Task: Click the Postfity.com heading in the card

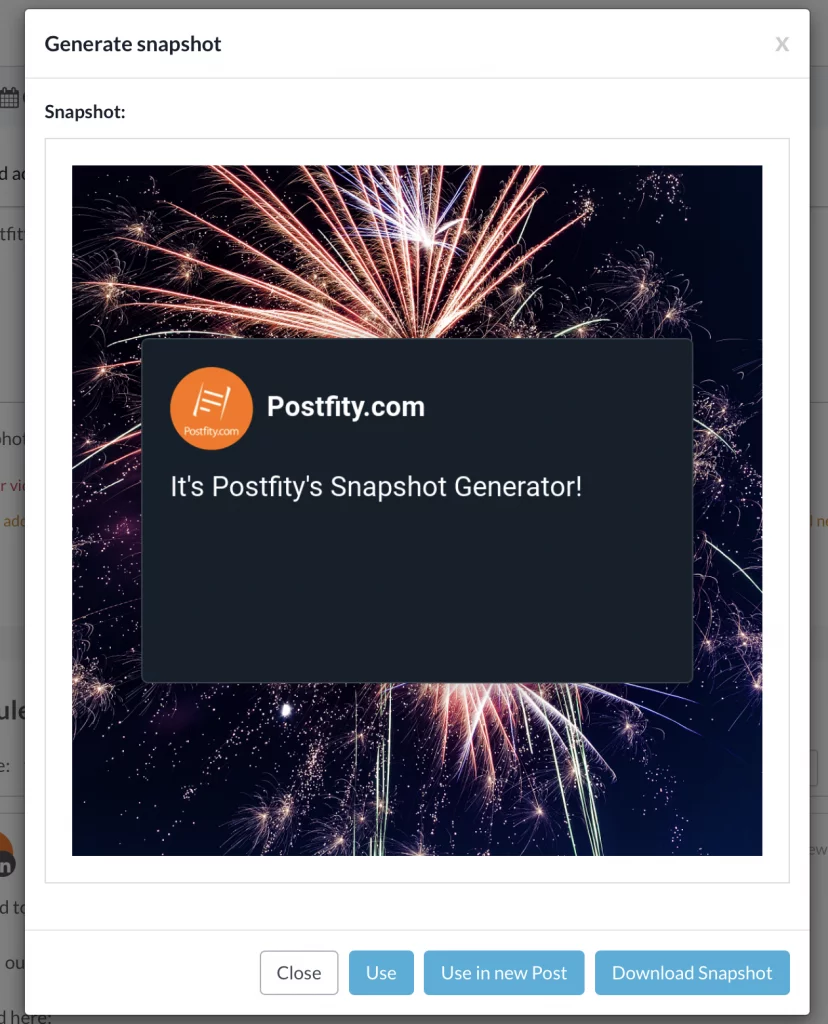Action: click(345, 406)
